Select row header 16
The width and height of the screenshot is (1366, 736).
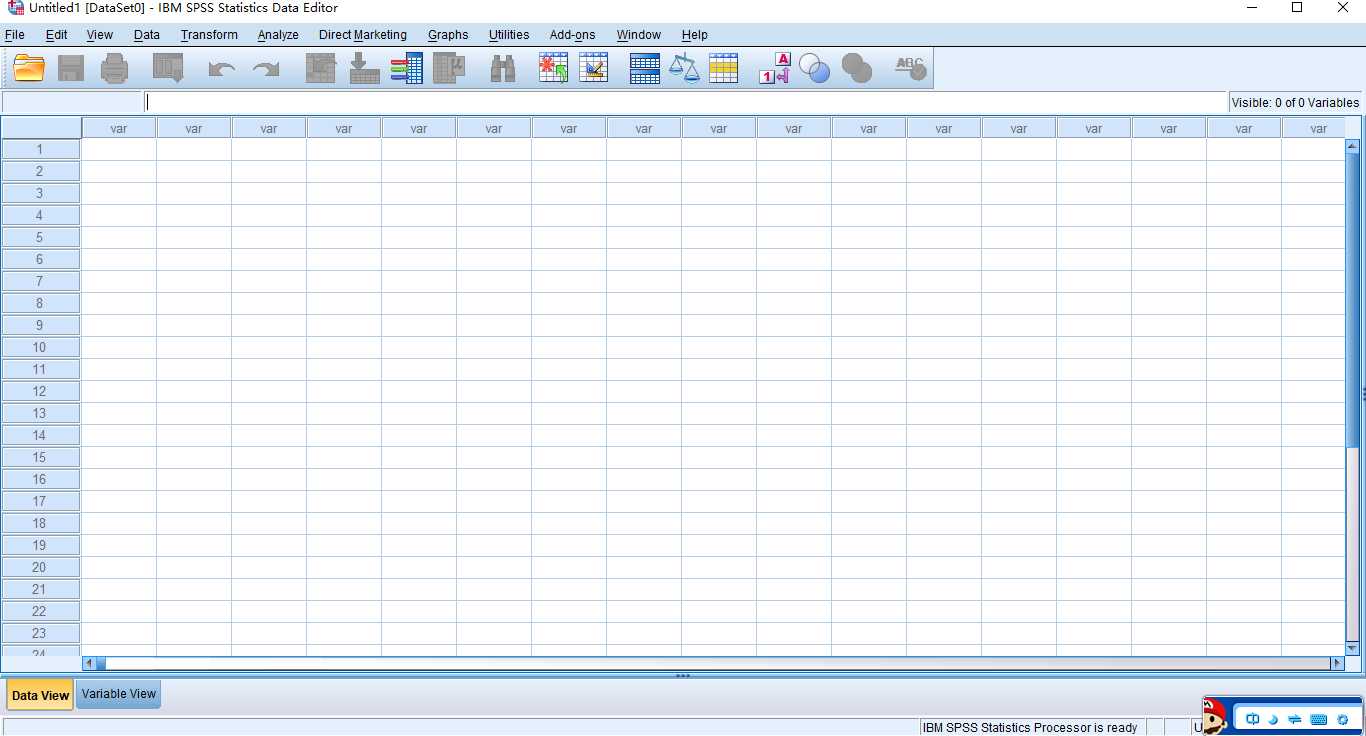(41, 479)
